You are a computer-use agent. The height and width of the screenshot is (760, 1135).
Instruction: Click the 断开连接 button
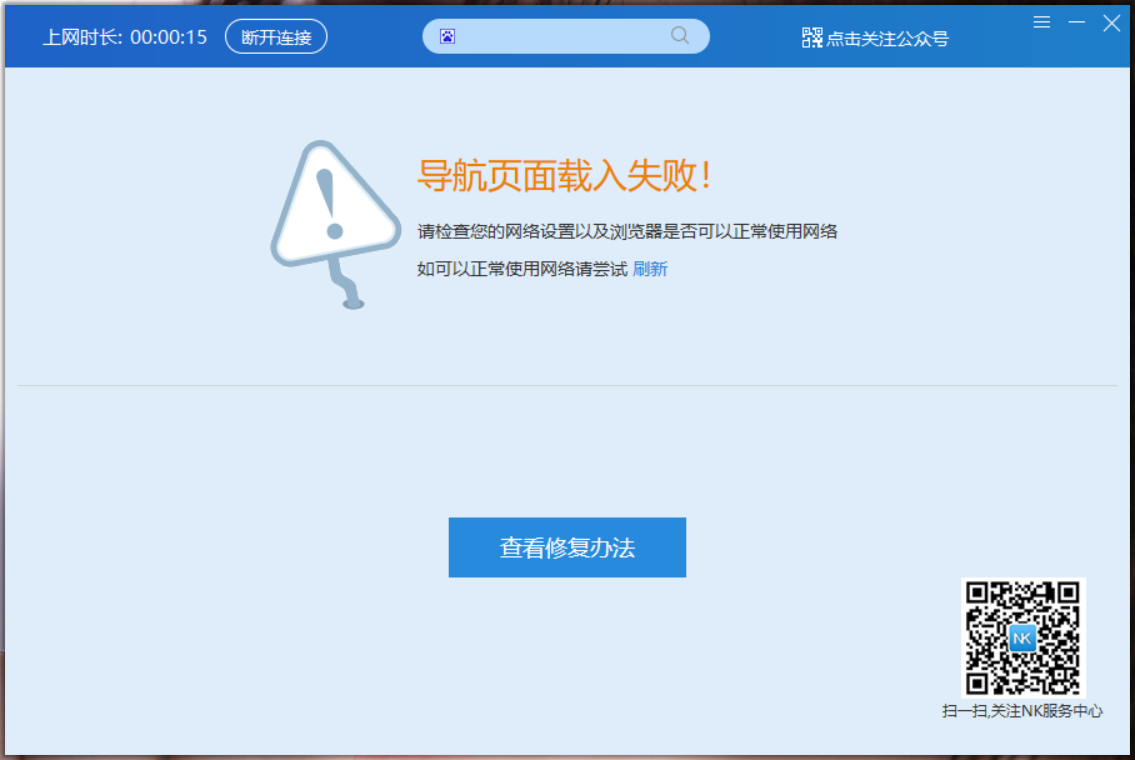pyautogui.click(x=276, y=37)
